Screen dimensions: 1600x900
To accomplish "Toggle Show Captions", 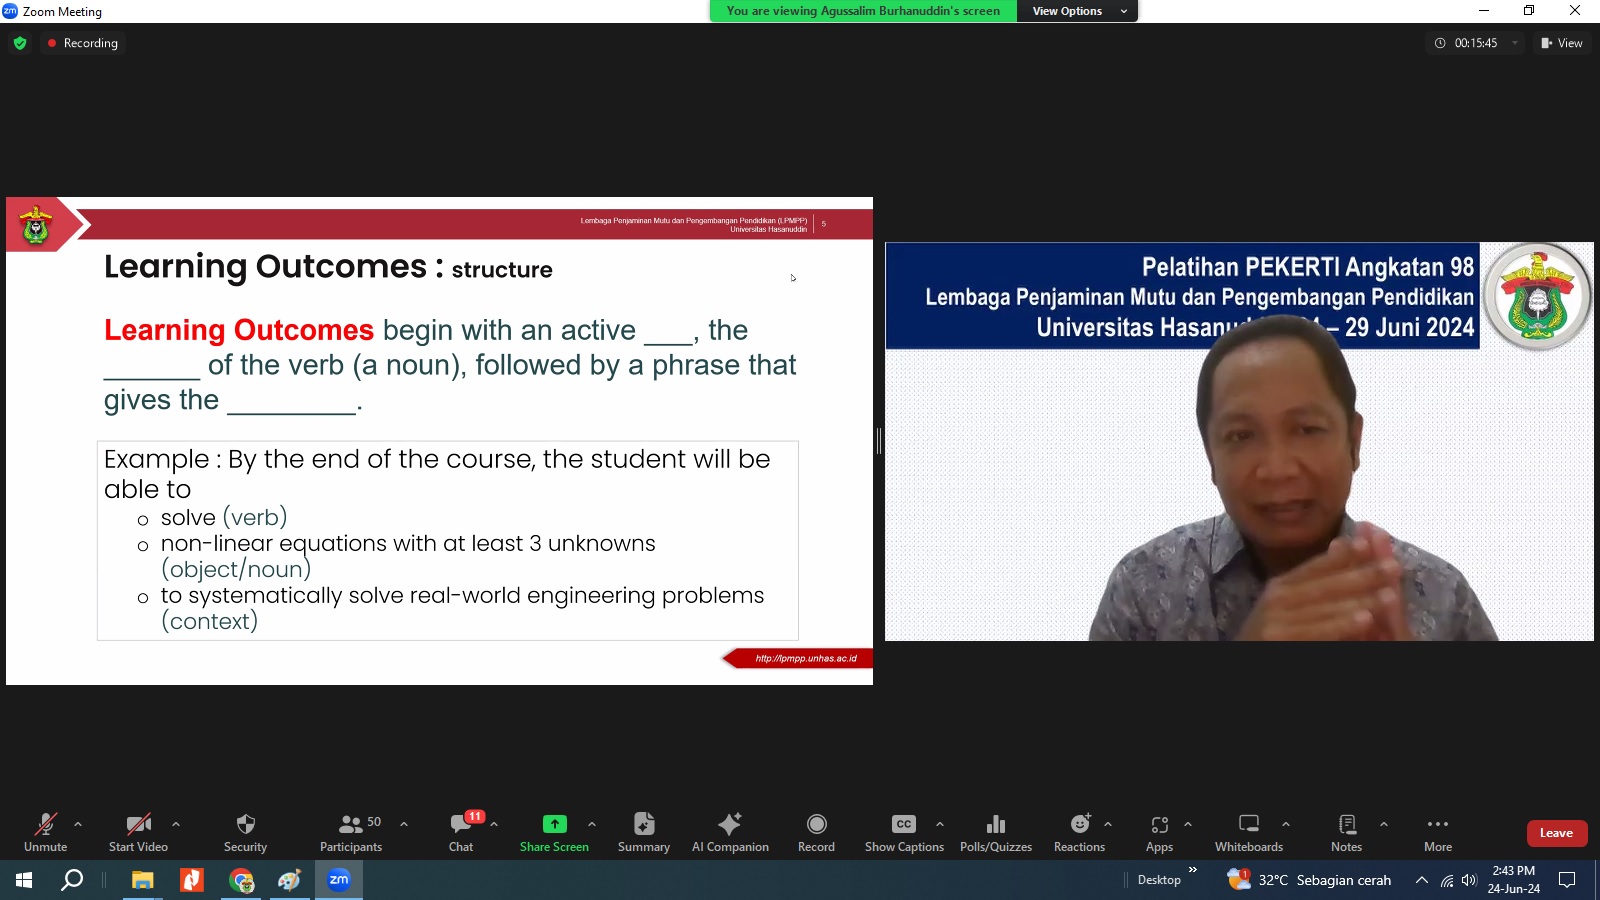I will pos(904,832).
